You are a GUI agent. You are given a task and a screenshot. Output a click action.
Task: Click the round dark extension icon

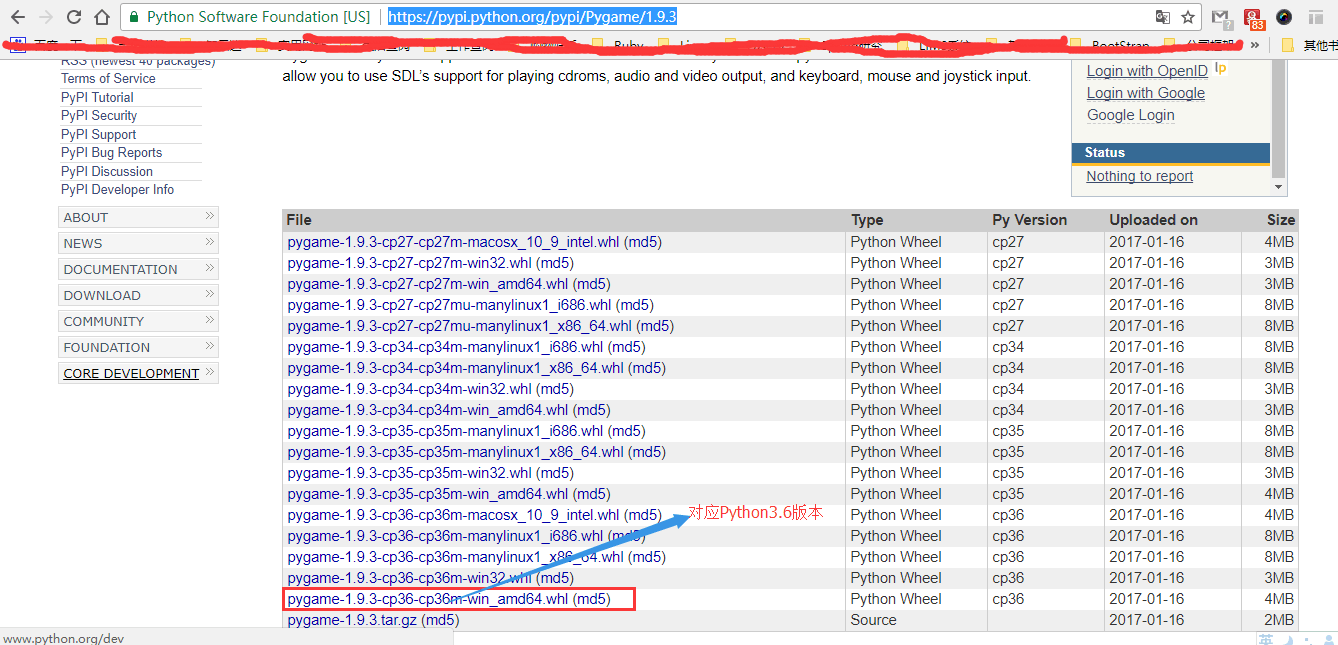(1284, 17)
